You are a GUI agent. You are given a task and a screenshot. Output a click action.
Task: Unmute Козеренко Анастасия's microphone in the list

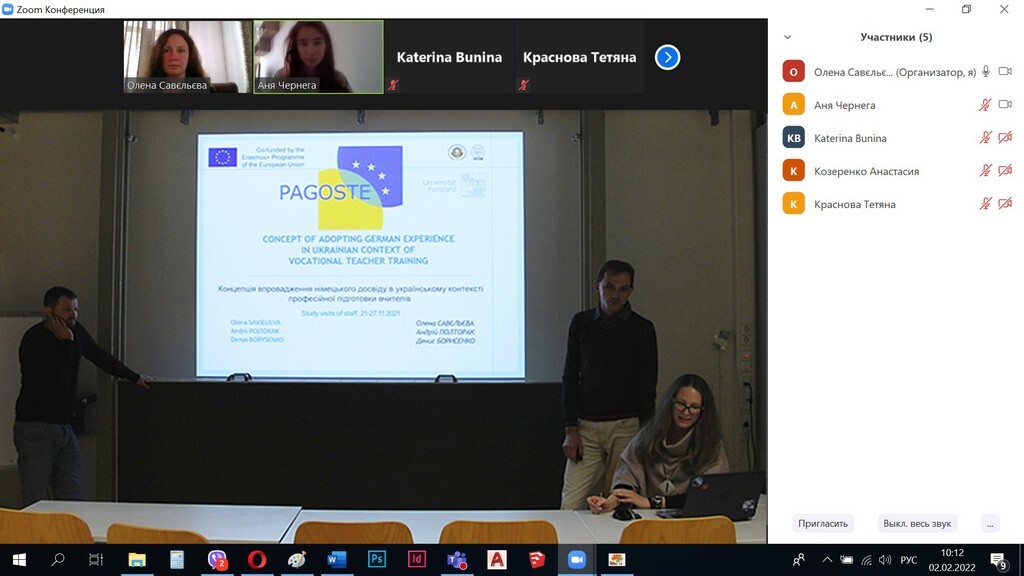[985, 171]
